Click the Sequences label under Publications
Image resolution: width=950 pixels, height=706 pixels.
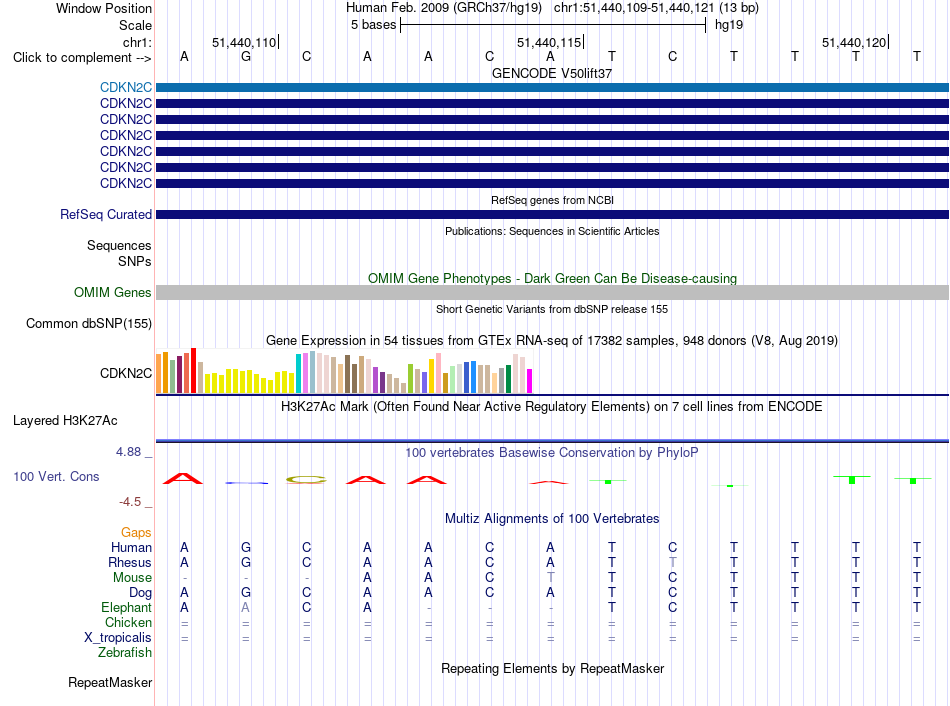pos(119,245)
